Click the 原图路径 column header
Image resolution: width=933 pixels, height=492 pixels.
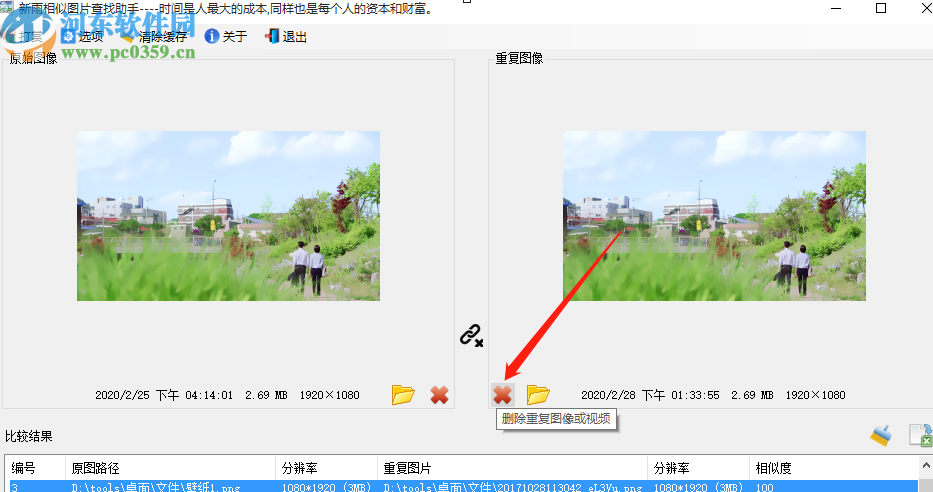170,468
